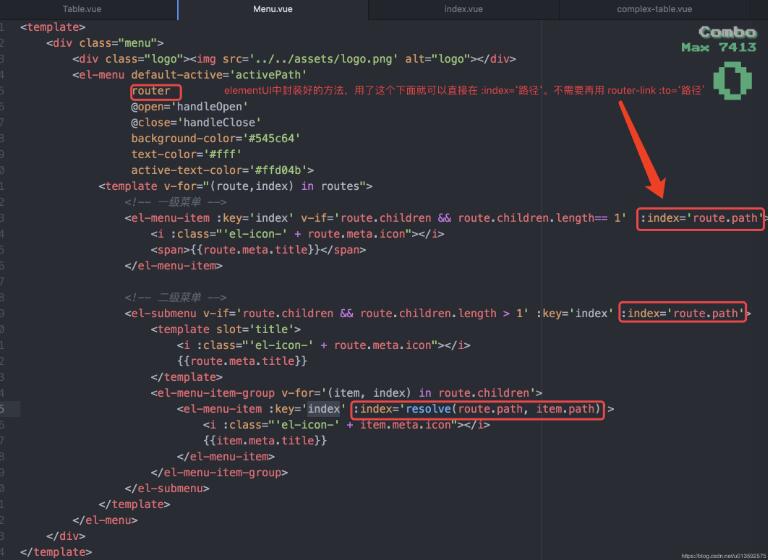
Task: Click the @close='handleClose' attribute line
Action: tap(196, 122)
